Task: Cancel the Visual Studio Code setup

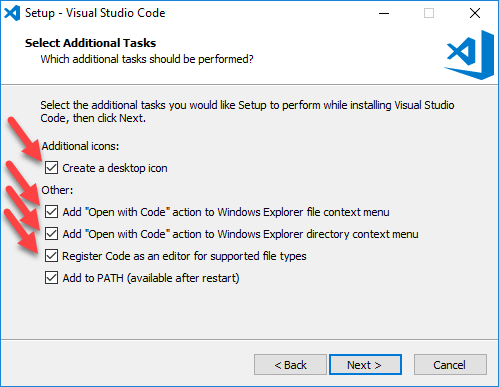Action: (450, 365)
